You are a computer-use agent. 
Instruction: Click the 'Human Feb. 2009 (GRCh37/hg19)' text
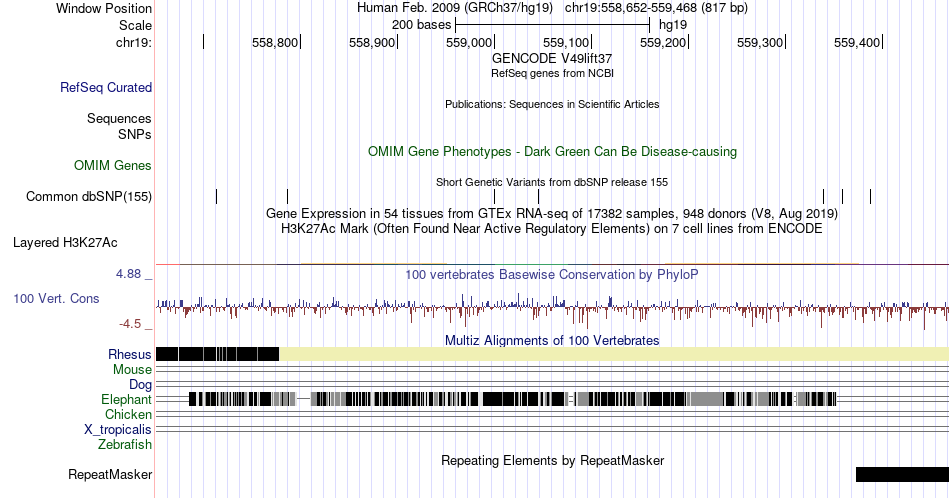tap(455, 8)
